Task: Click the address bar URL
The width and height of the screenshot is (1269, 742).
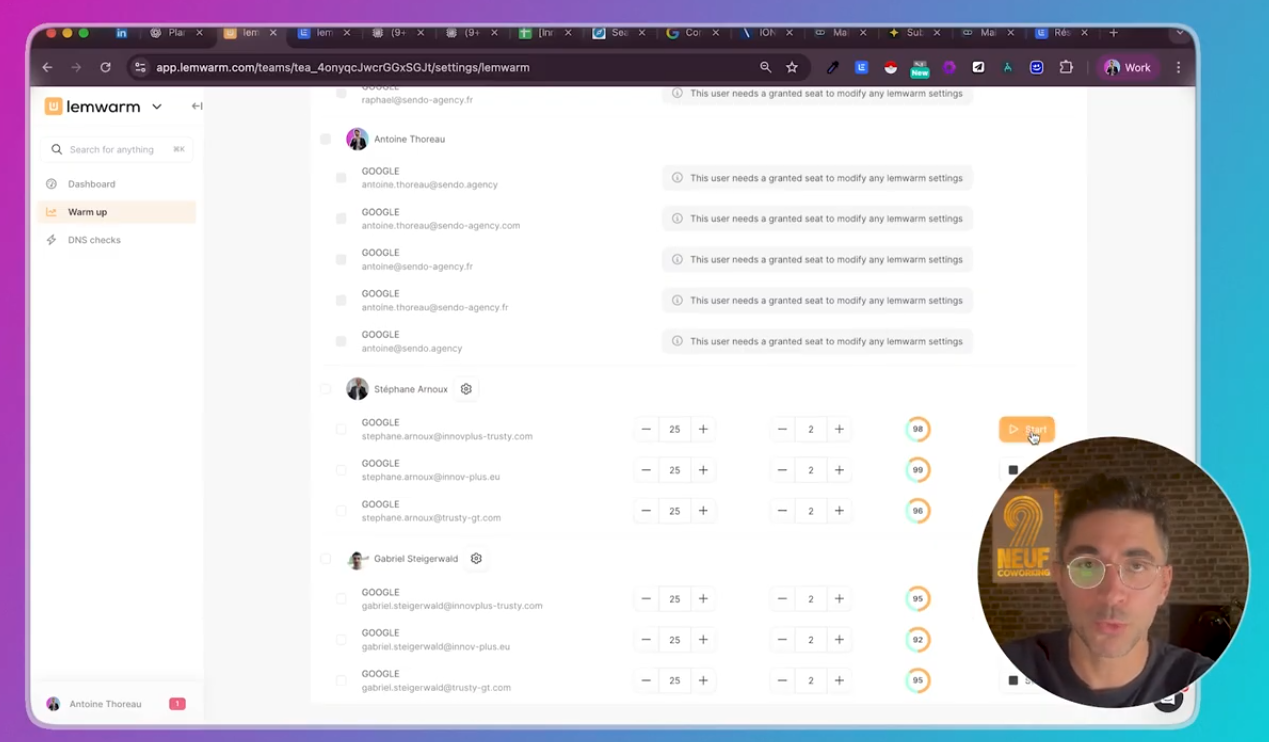Action: [343, 67]
